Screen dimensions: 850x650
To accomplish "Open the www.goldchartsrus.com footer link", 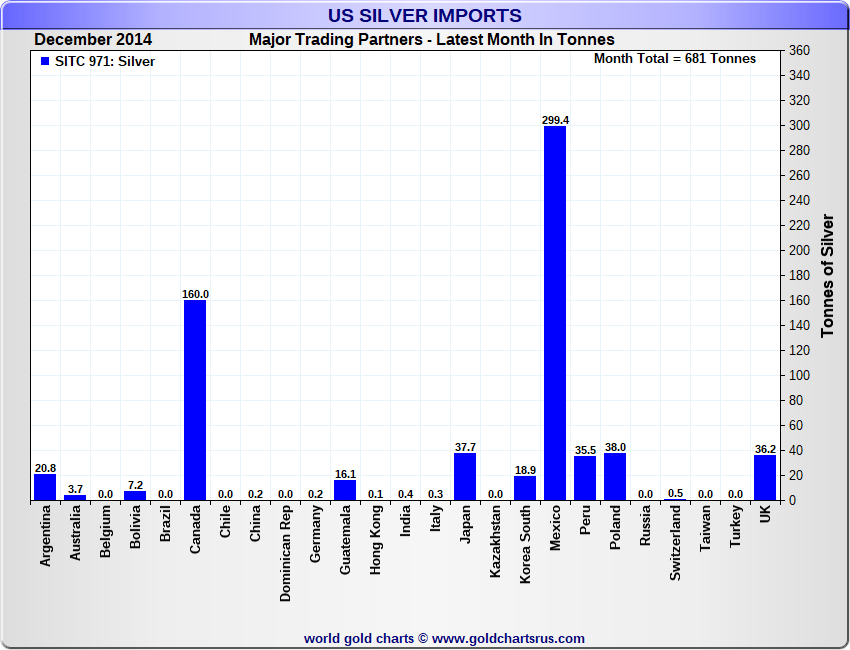I will click(x=508, y=638).
